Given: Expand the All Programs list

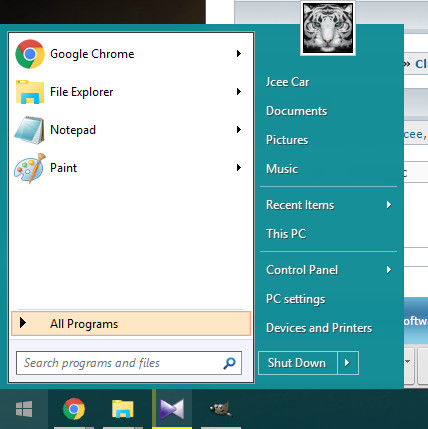Looking at the screenshot, I should (131, 323).
